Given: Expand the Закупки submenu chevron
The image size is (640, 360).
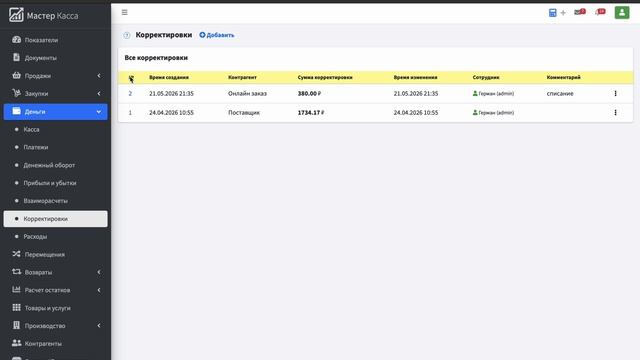Looking at the screenshot, I should pos(99,93).
